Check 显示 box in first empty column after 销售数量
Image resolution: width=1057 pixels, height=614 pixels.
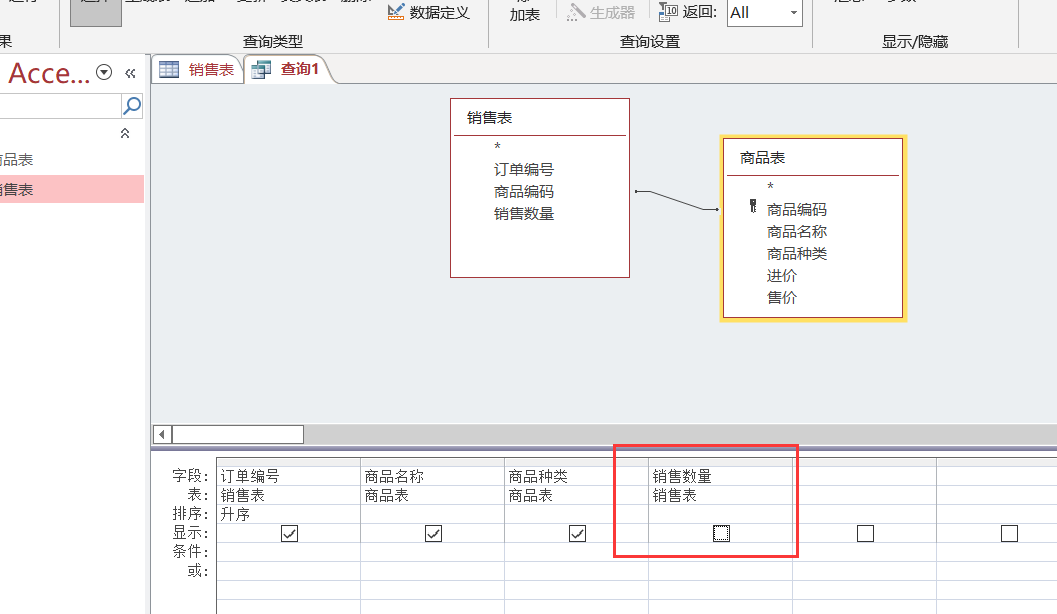866,534
